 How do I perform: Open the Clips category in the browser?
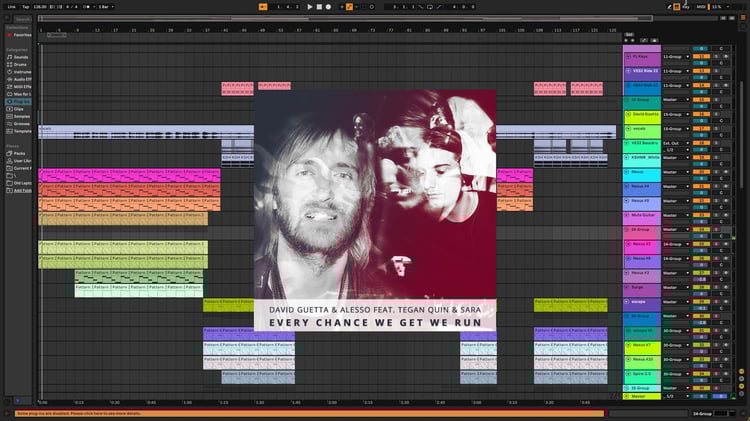click(18, 109)
